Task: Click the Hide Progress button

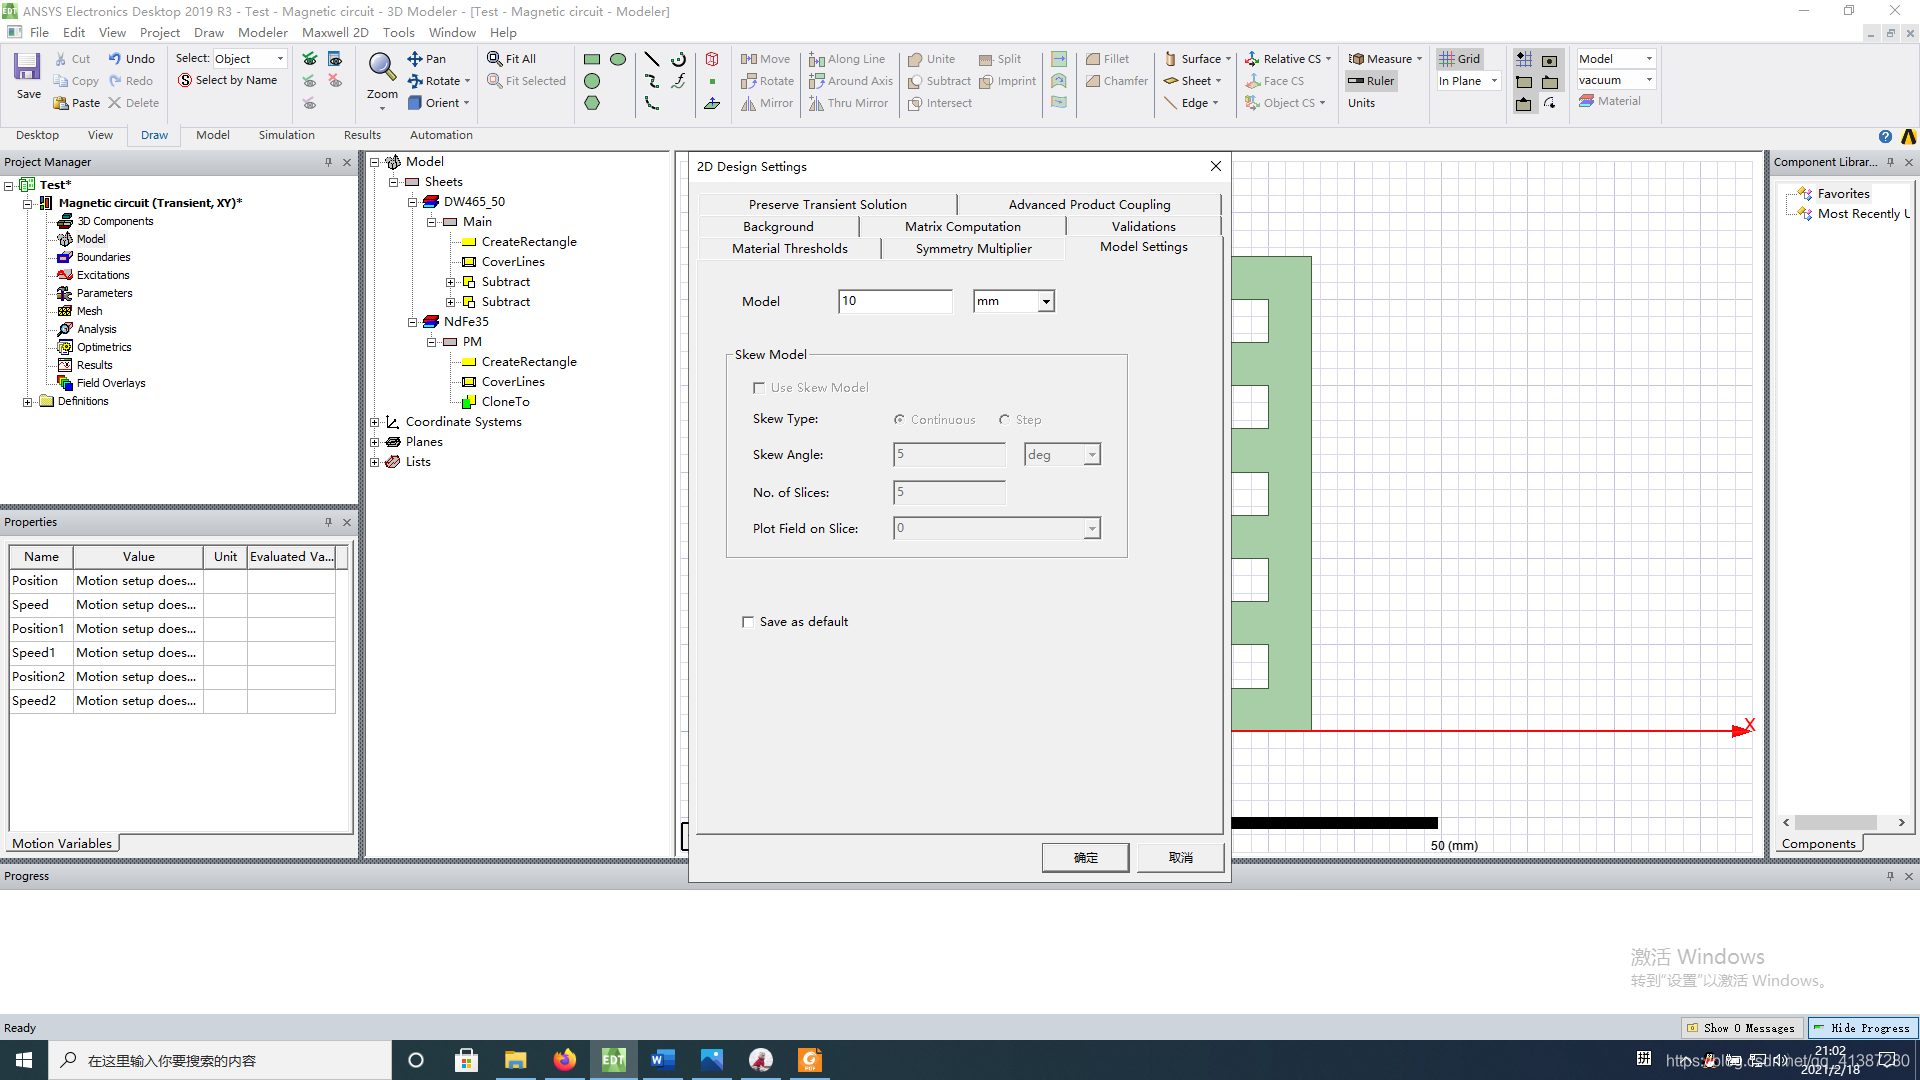Action: pyautogui.click(x=1862, y=1028)
